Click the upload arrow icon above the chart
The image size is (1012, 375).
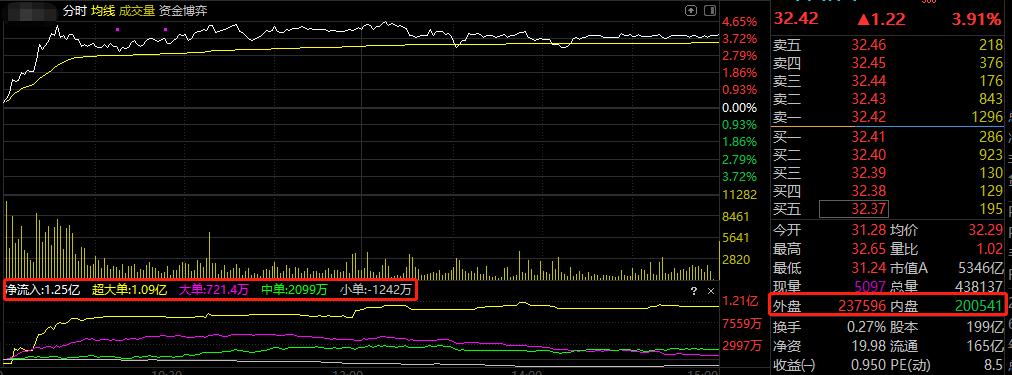click(691, 10)
